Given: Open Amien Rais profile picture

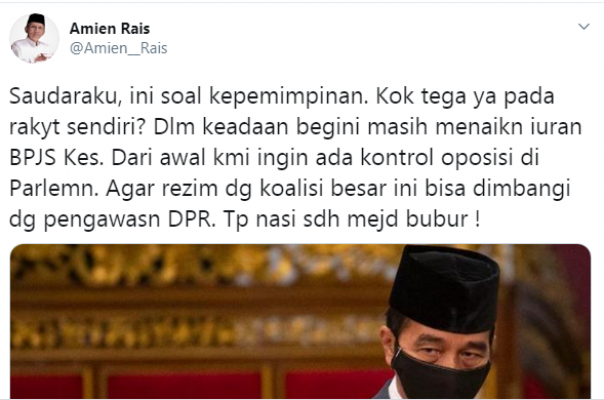Looking at the screenshot, I should pyautogui.click(x=34, y=38).
